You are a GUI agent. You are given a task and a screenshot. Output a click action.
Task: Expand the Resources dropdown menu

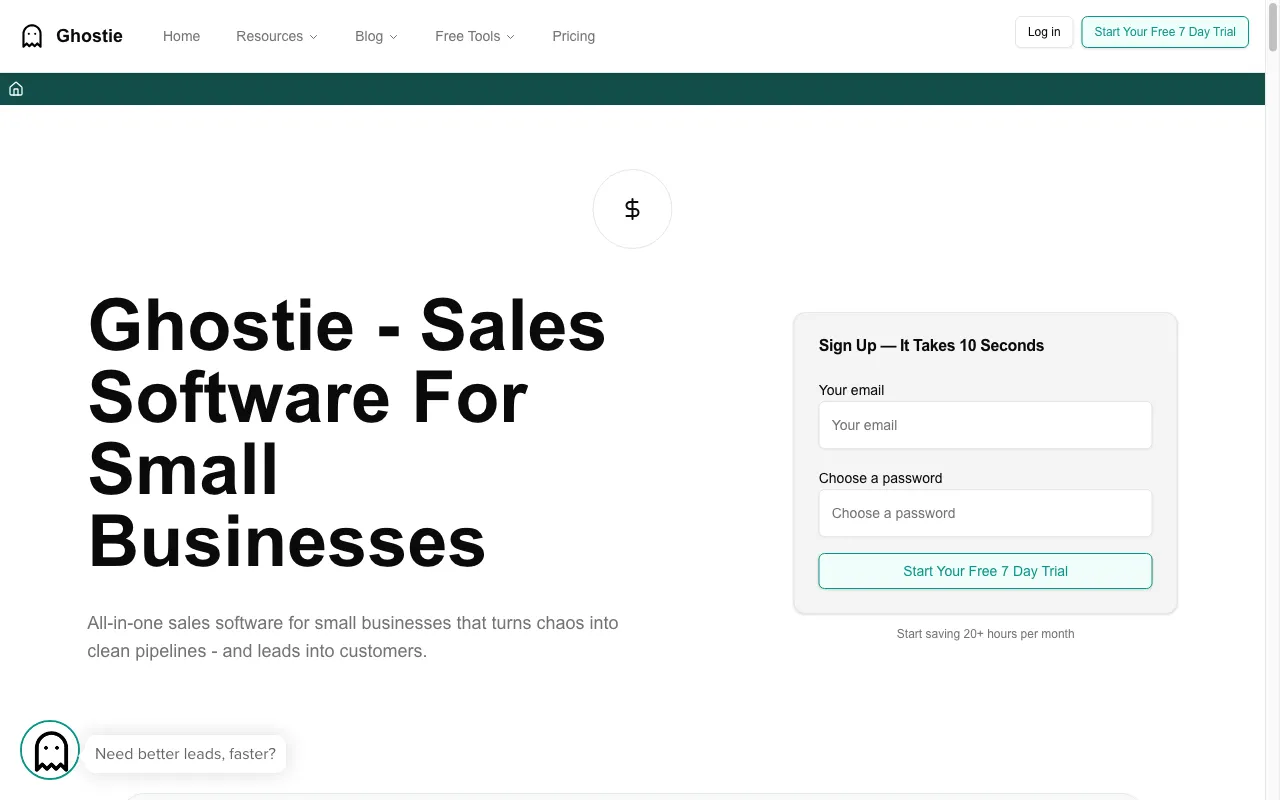[x=277, y=36]
